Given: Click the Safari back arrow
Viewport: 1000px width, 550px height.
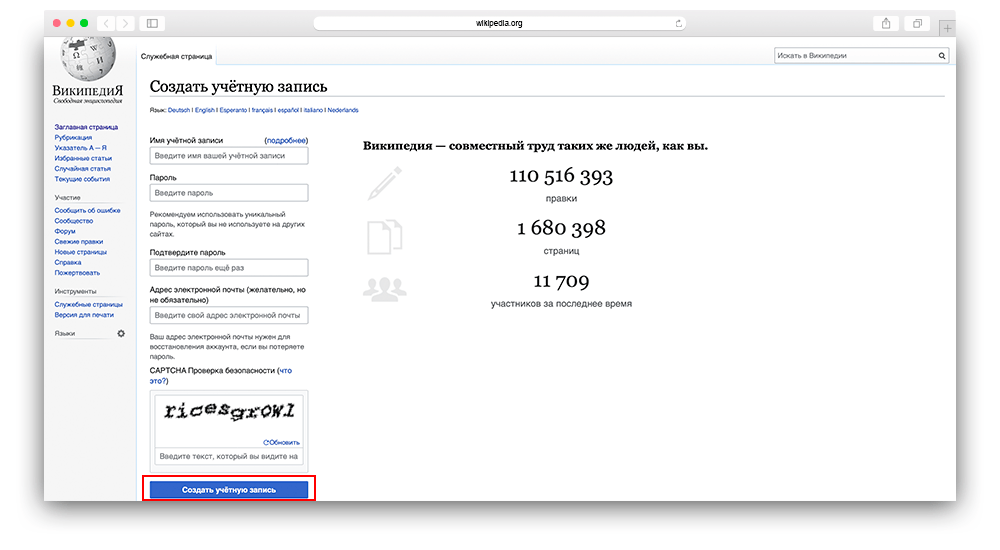Looking at the screenshot, I should (107, 24).
